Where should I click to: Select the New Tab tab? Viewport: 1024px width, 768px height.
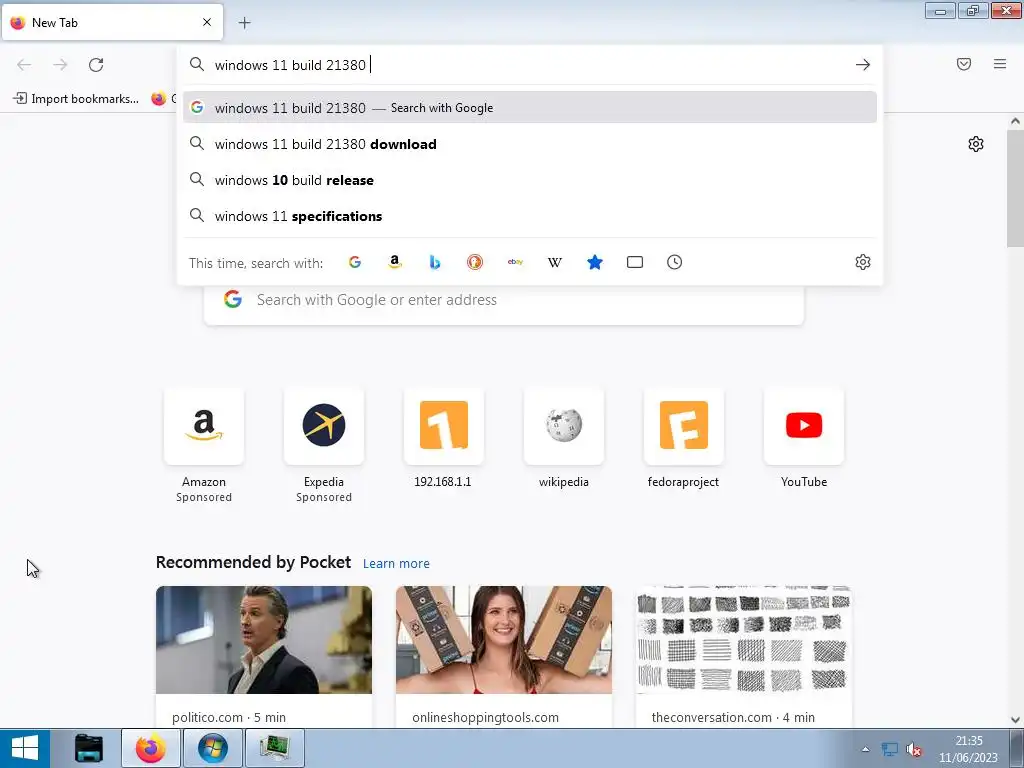(112, 22)
